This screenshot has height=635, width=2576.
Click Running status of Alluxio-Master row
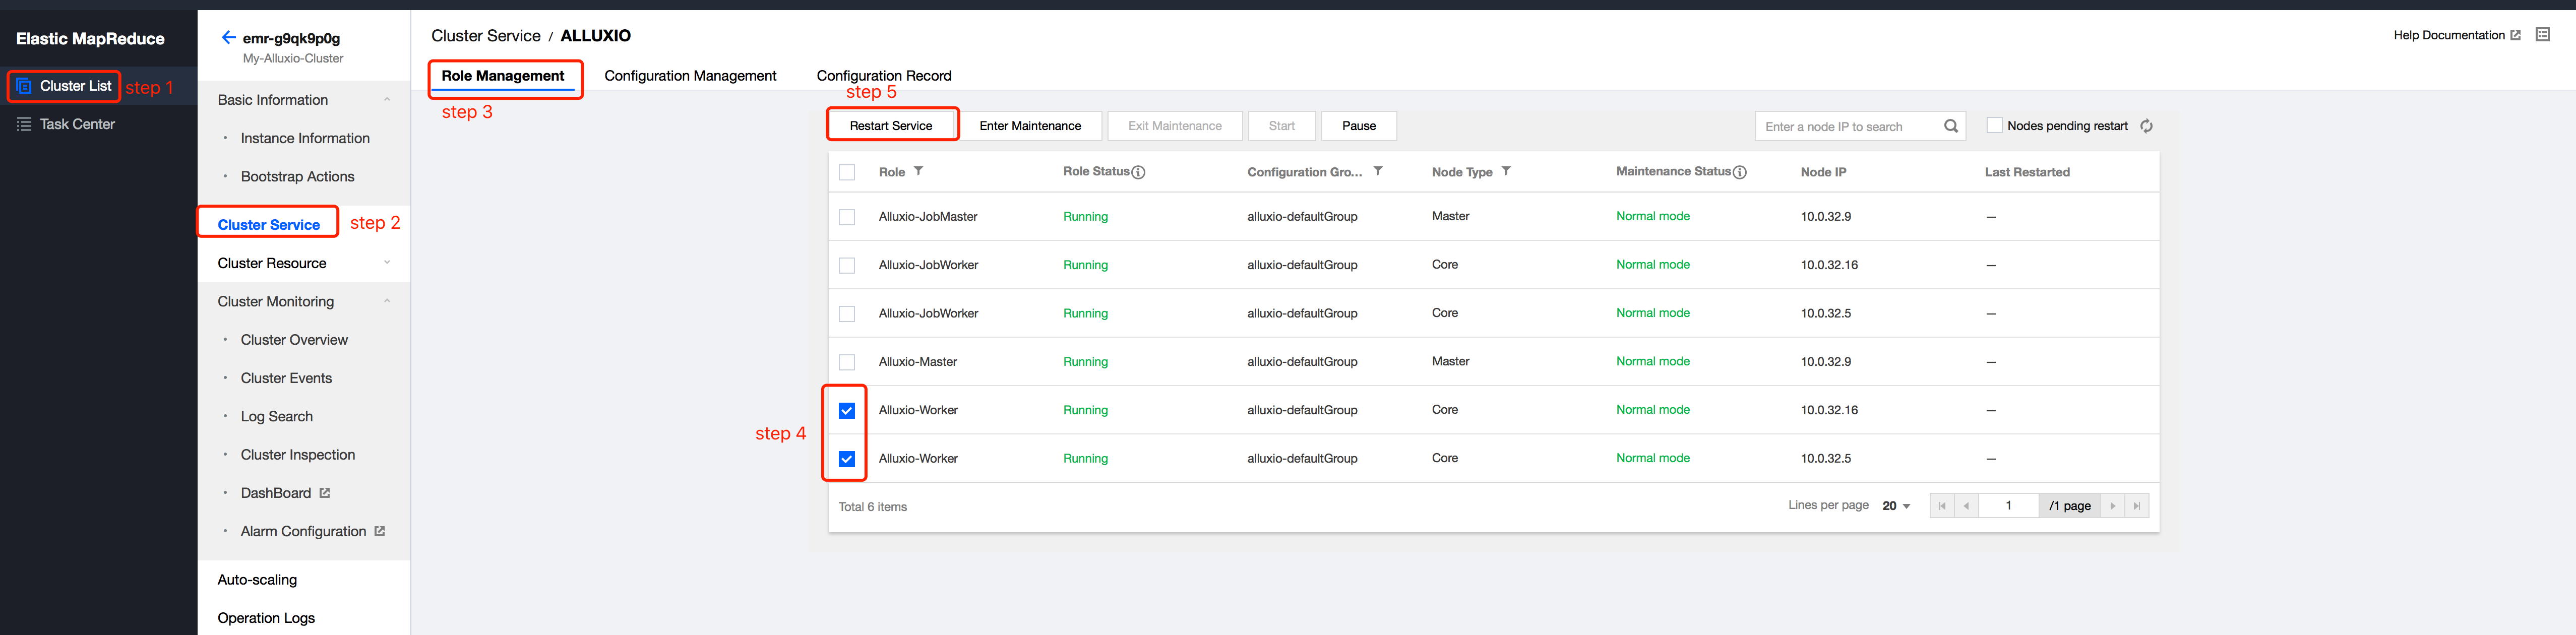(x=1085, y=362)
